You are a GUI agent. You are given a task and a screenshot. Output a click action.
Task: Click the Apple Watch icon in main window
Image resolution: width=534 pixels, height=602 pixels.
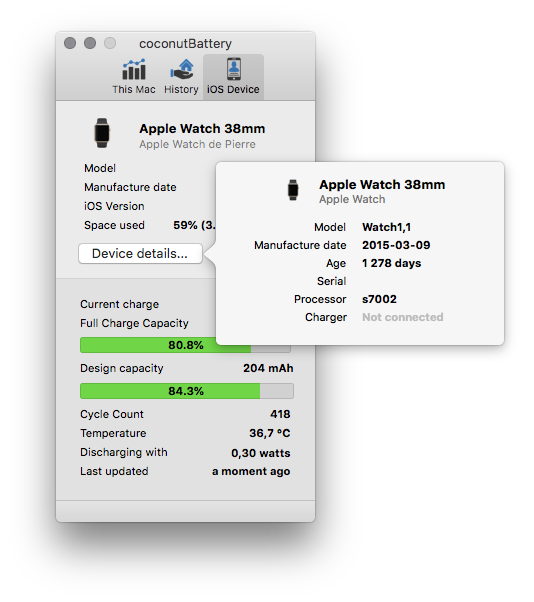point(102,133)
